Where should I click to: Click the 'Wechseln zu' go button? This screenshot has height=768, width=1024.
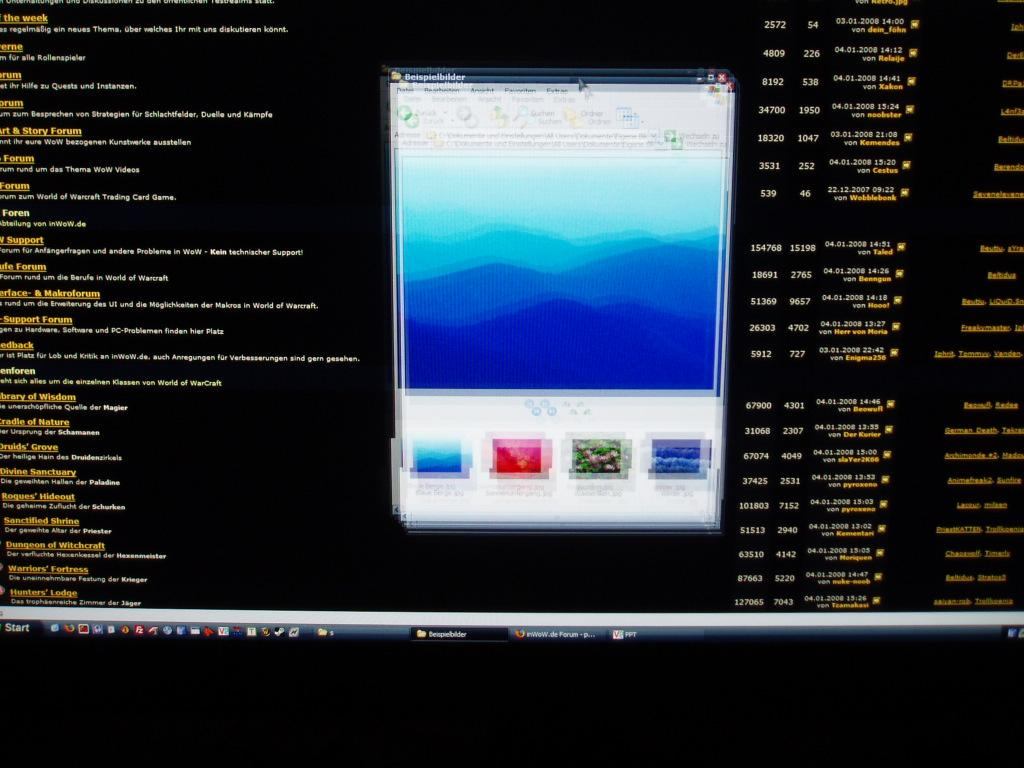pyautogui.click(x=692, y=138)
